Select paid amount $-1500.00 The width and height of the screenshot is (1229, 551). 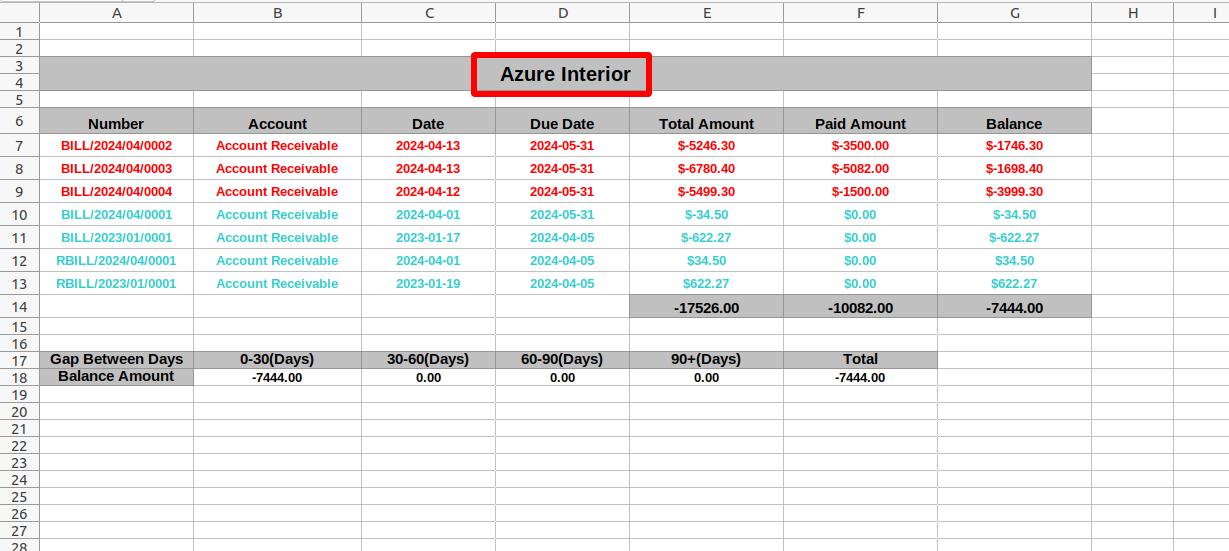pos(860,192)
